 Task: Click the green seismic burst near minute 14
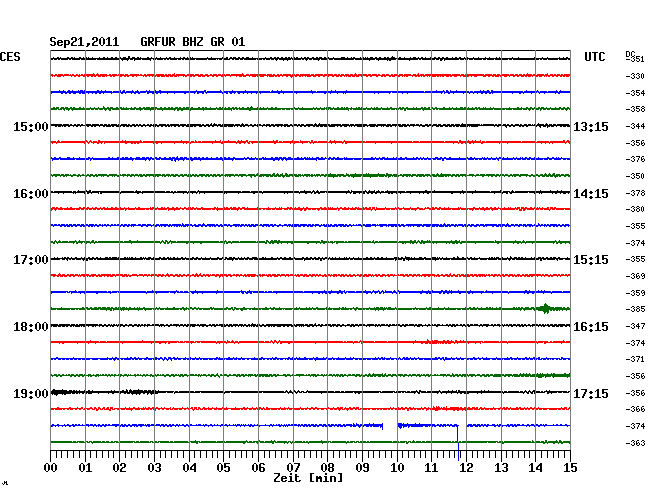tap(544, 308)
